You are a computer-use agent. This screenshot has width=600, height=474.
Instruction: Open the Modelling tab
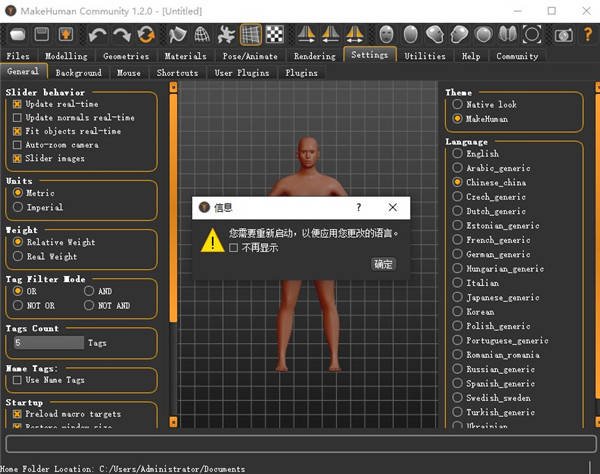66,56
